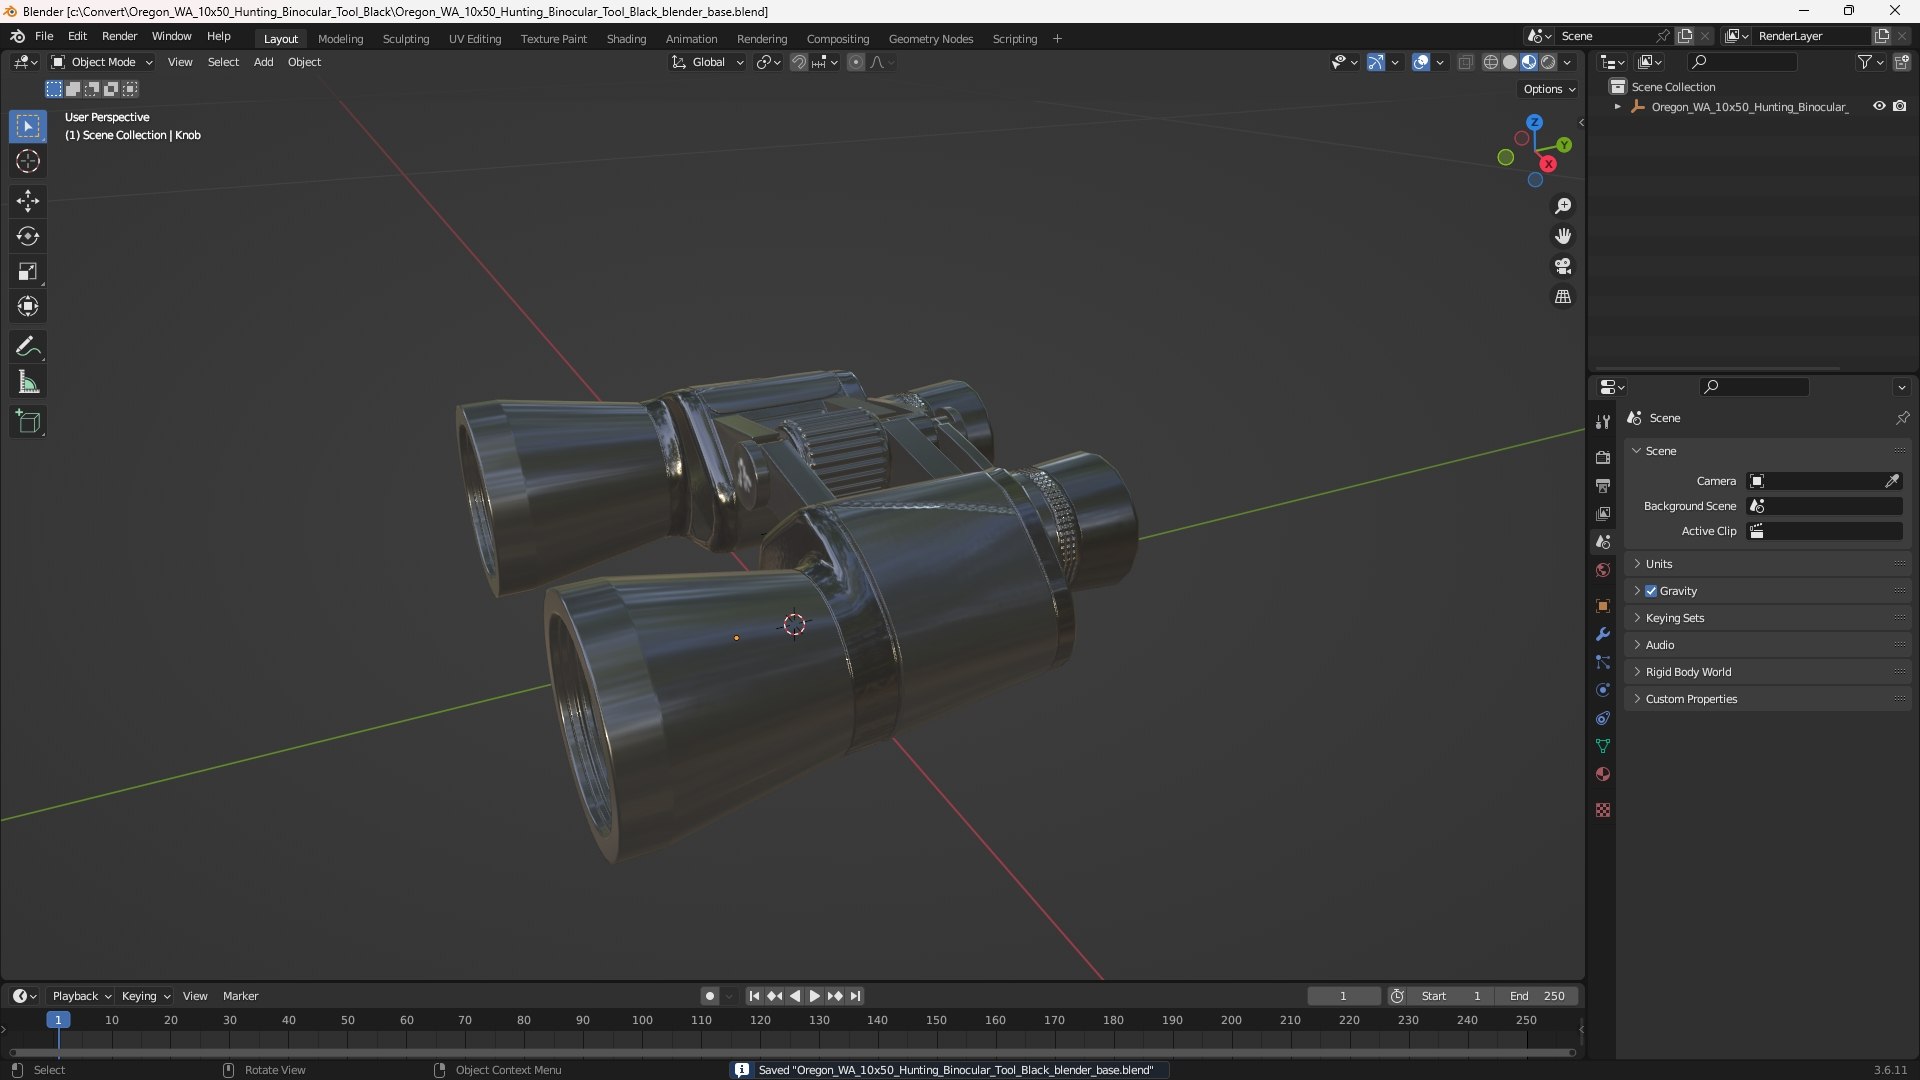The height and width of the screenshot is (1080, 1920).
Task: Toggle proportional editing button
Action: click(856, 62)
